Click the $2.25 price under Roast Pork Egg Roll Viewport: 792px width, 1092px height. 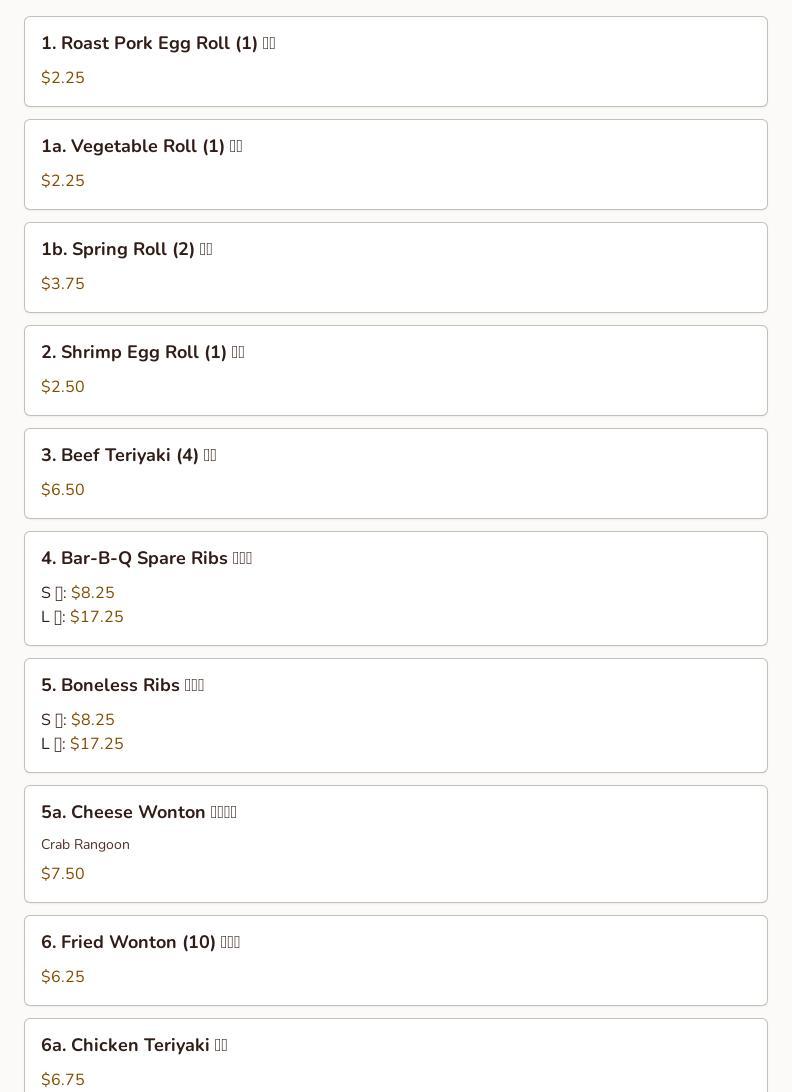pos(63,78)
